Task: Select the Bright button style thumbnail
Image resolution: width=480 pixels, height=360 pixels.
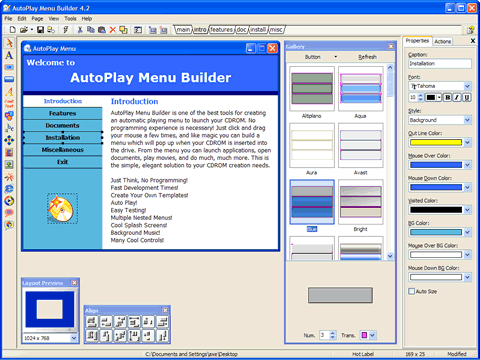Action: [360, 202]
